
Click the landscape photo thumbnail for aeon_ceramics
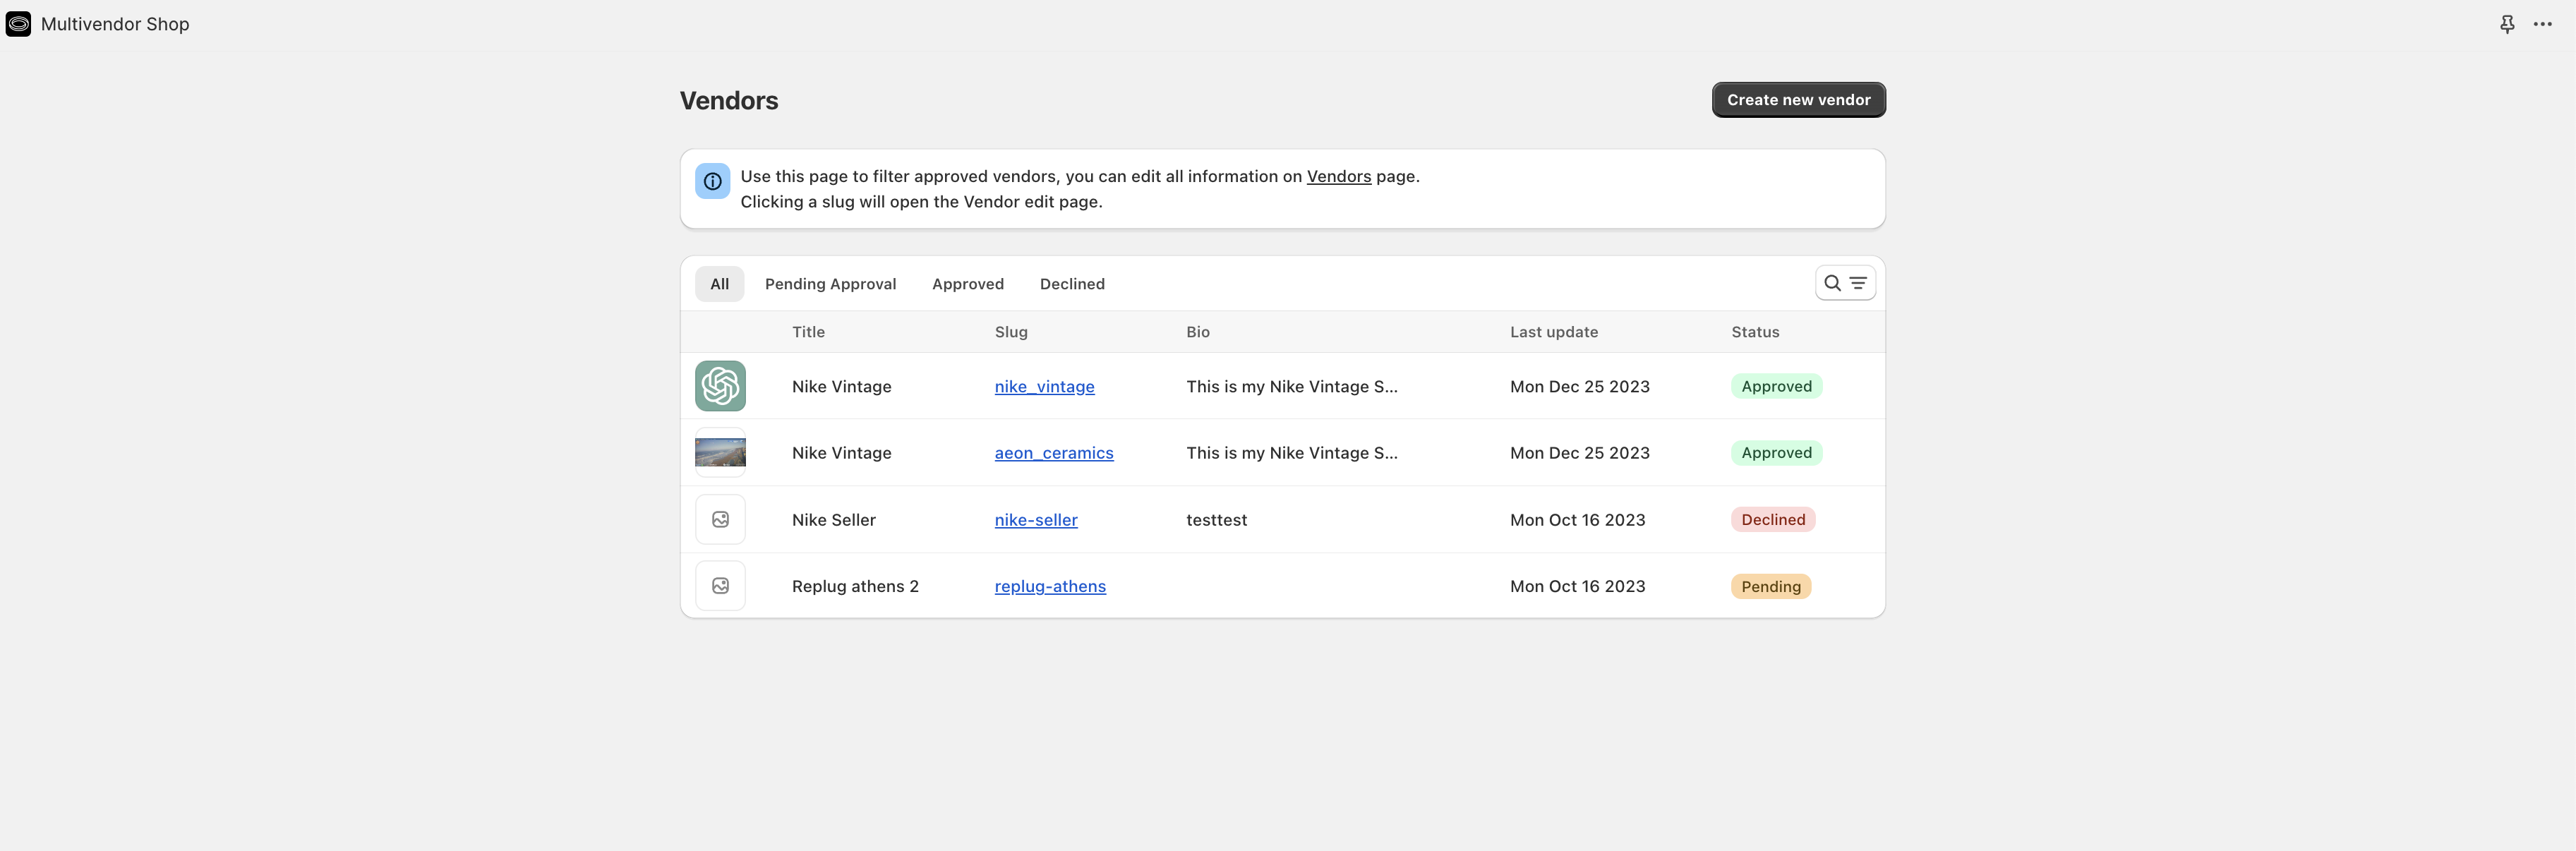720,452
